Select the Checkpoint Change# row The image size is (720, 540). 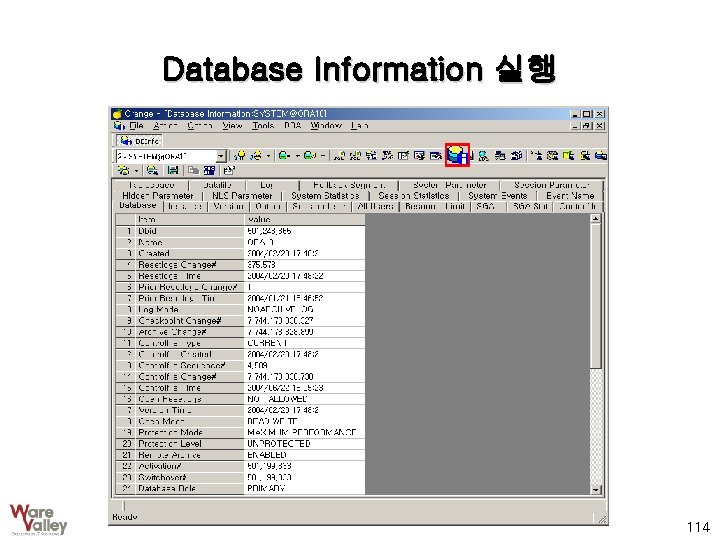[240, 321]
